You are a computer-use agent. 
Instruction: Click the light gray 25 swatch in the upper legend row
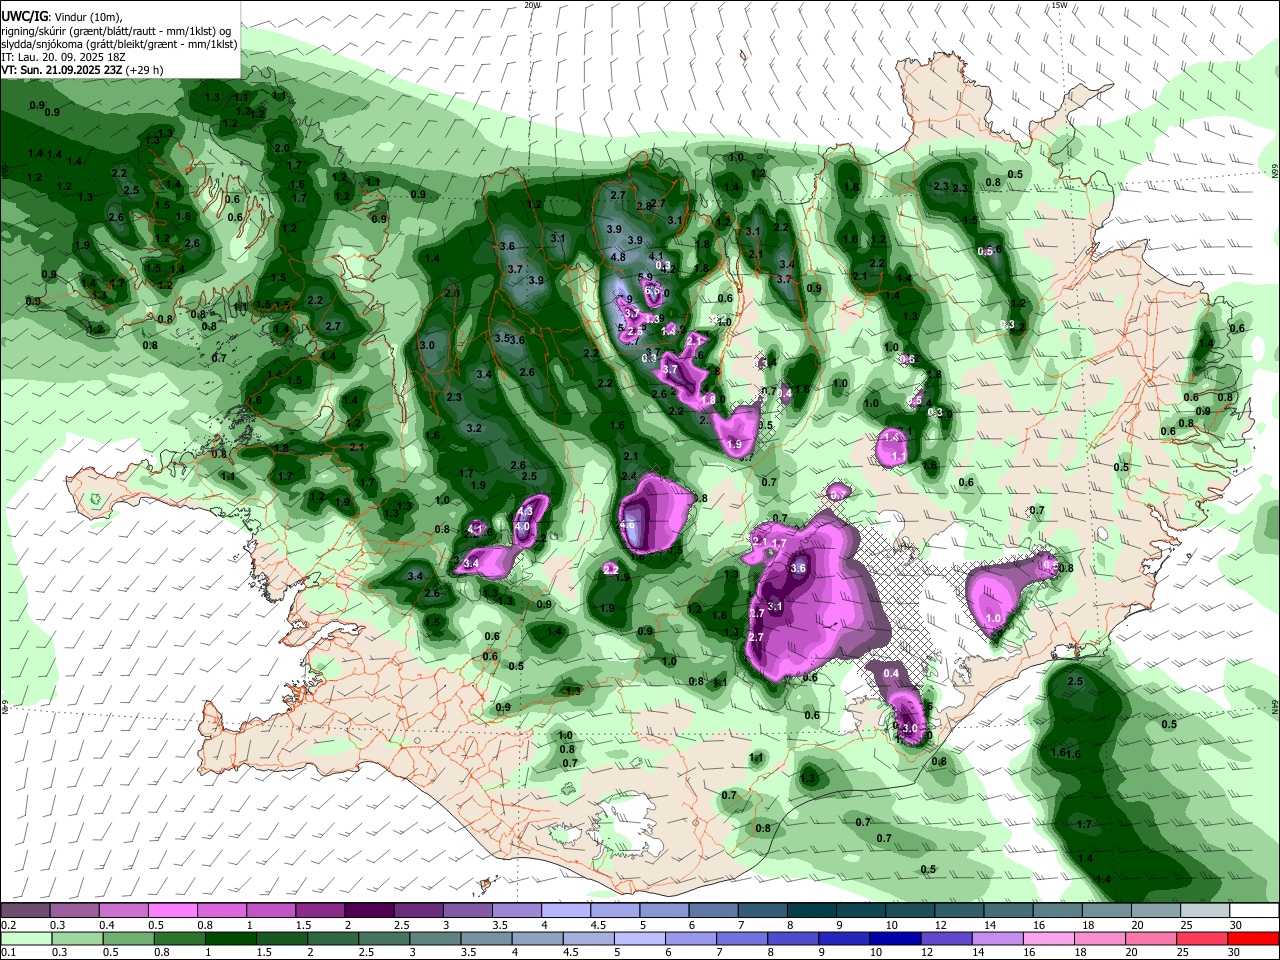click(1205, 911)
